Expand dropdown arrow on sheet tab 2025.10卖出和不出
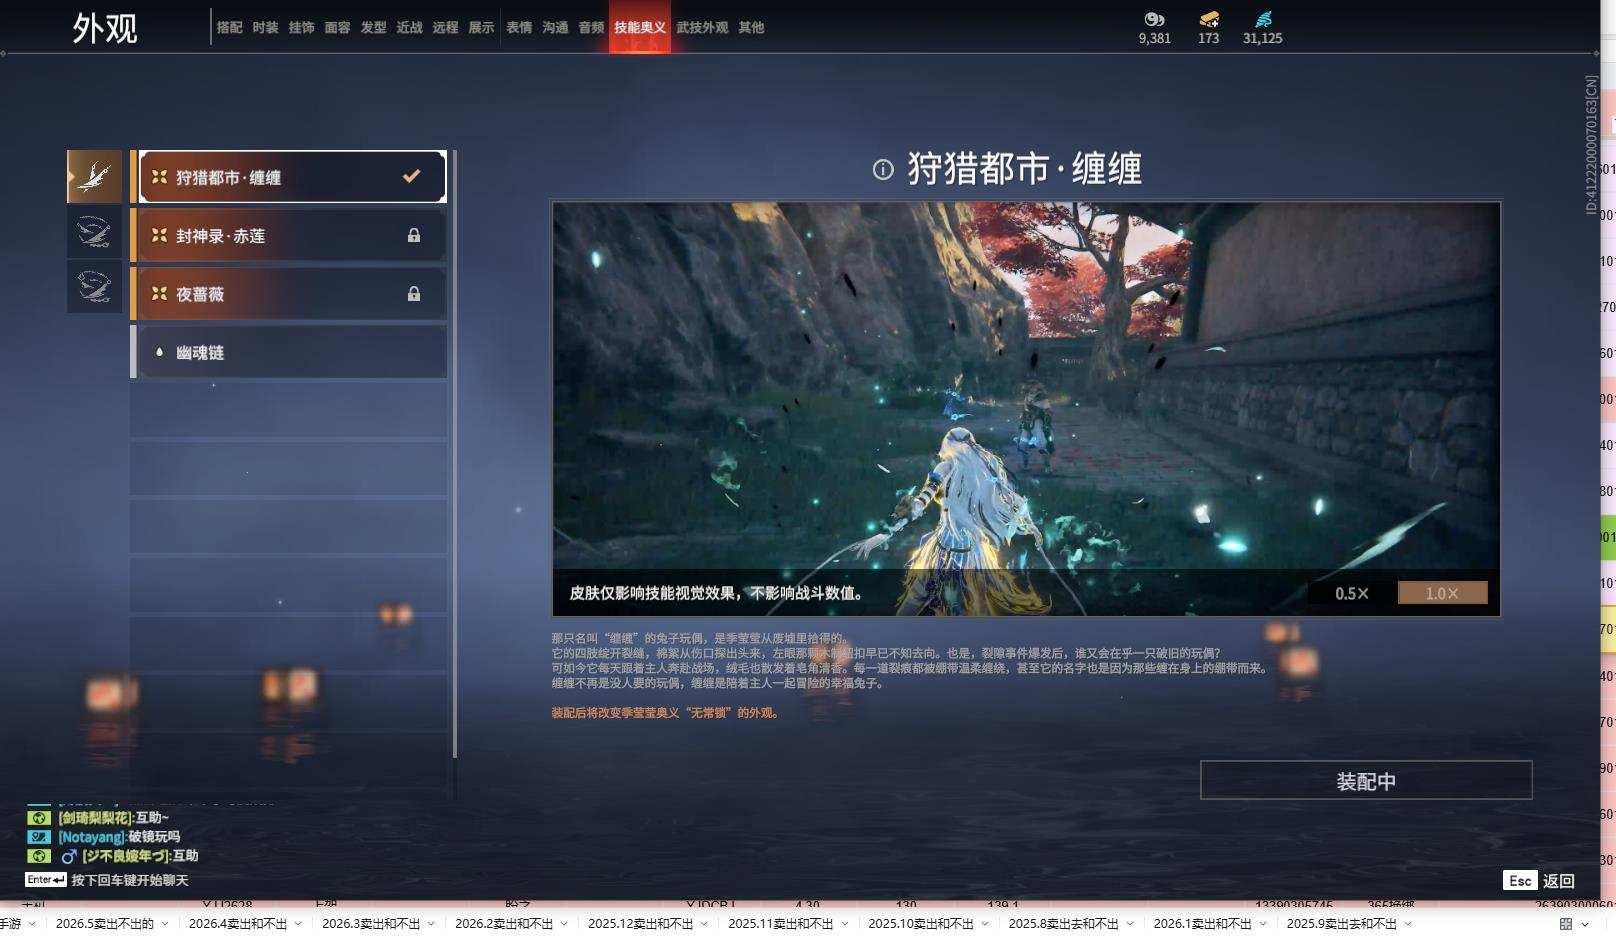Screen dimensions: 1616x939 pos(985,924)
